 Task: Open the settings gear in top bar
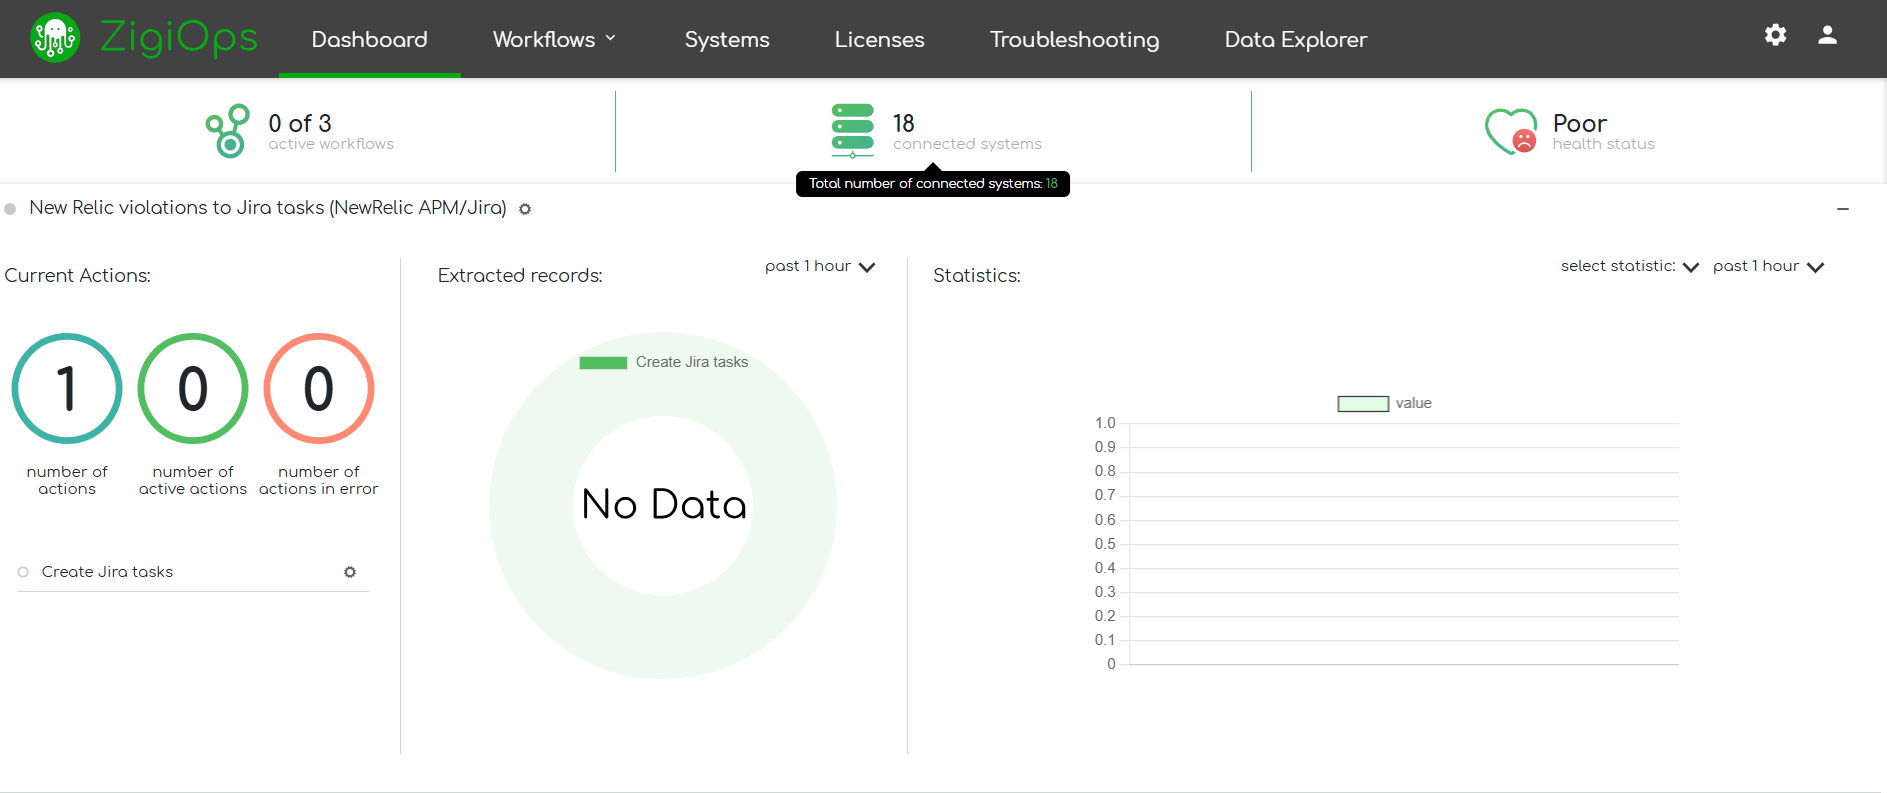[x=1775, y=35]
